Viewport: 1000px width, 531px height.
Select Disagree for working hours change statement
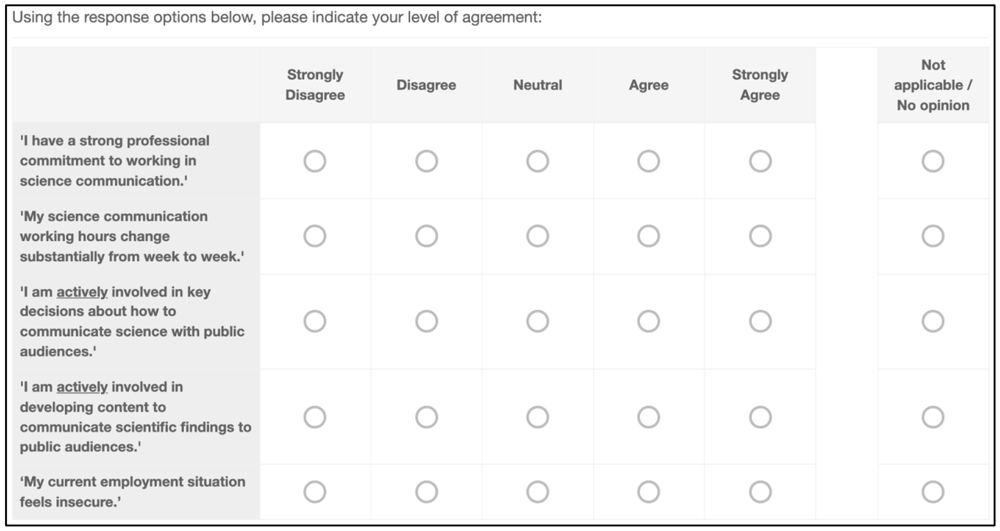[x=427, y=236]
